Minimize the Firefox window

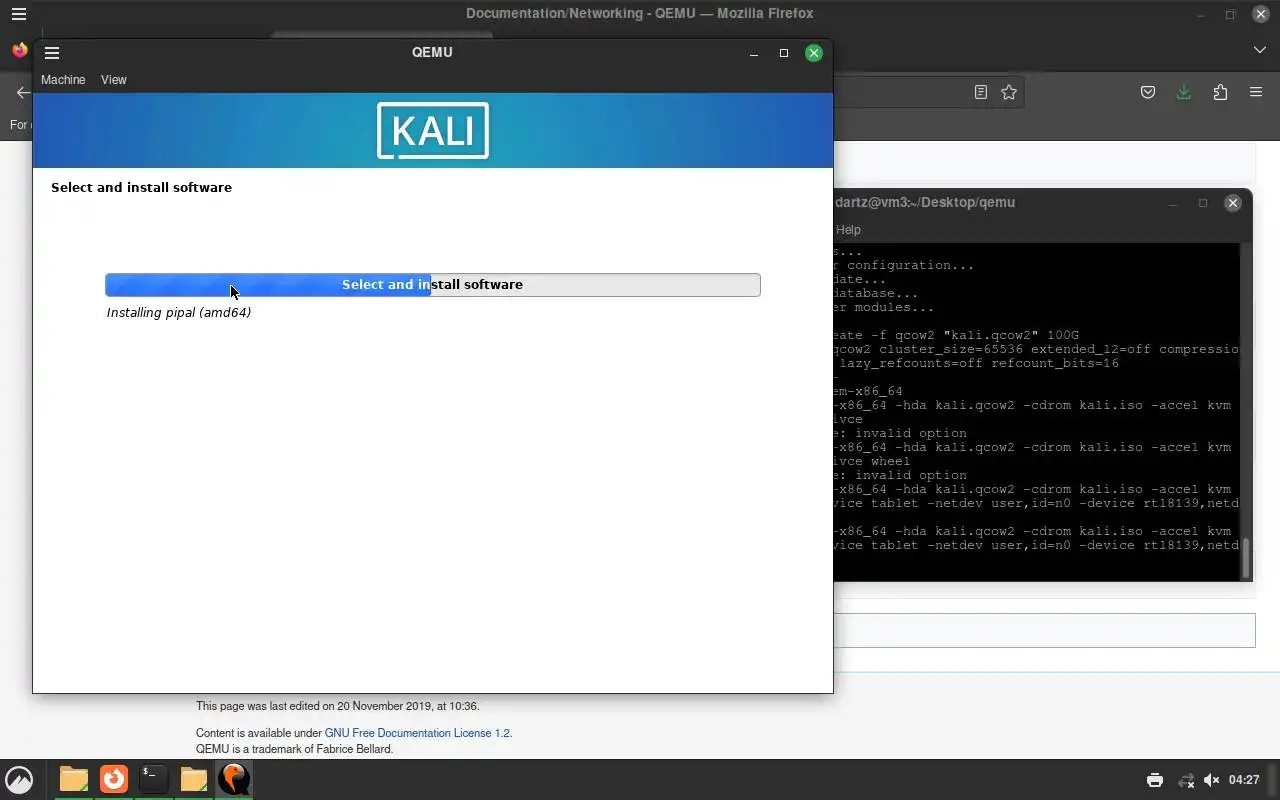point(1201,14)
